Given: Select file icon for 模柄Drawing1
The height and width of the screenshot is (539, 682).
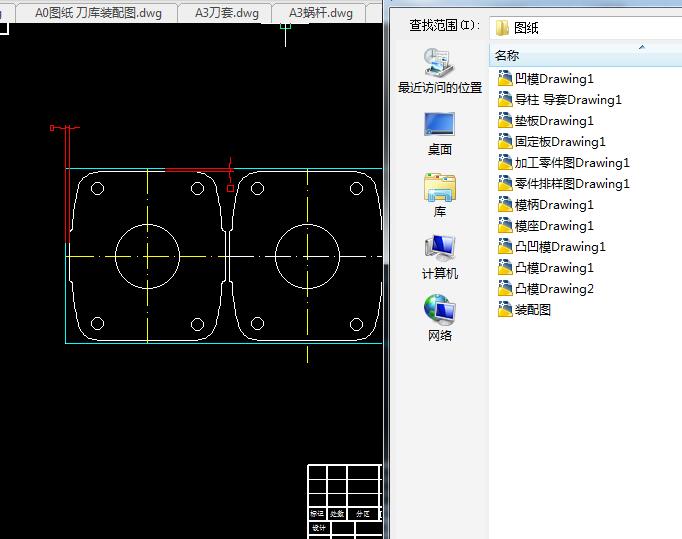Looking at the screenshot, I should coord(505,204).
